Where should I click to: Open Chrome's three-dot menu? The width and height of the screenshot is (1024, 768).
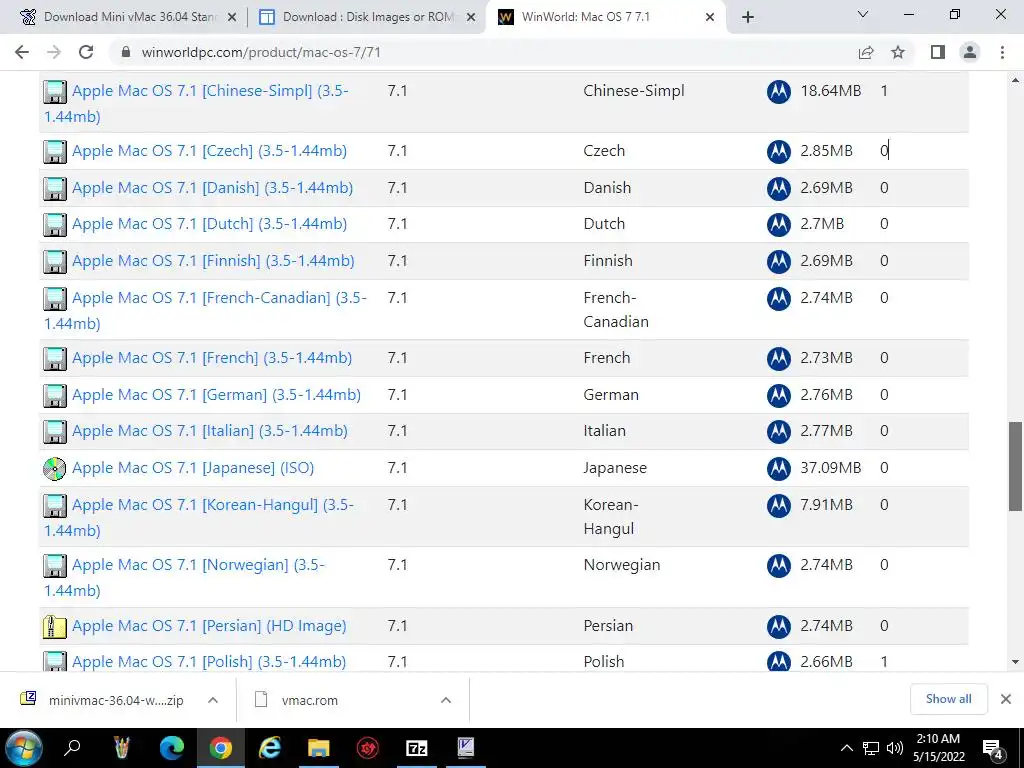(1002, 52)
